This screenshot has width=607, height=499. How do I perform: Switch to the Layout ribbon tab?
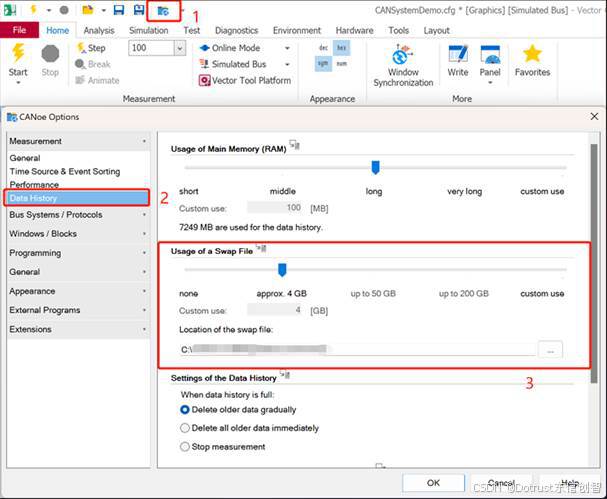pos(437,31)
